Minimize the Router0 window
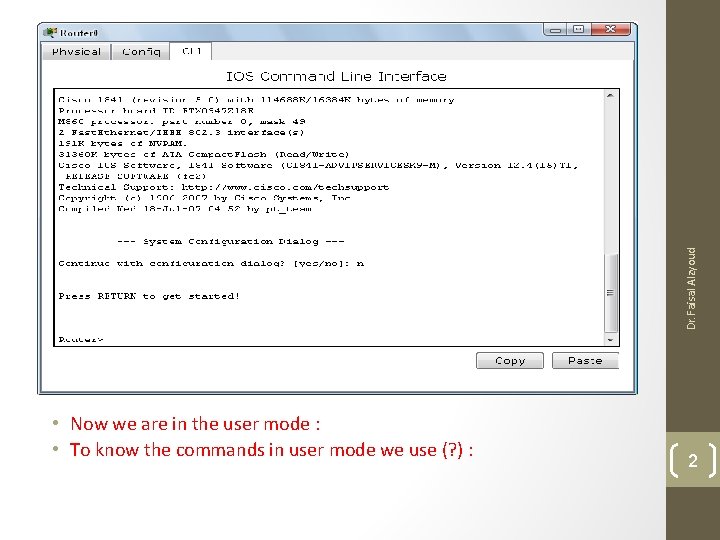This screenshot has height=540, width=720. point(555,30)
